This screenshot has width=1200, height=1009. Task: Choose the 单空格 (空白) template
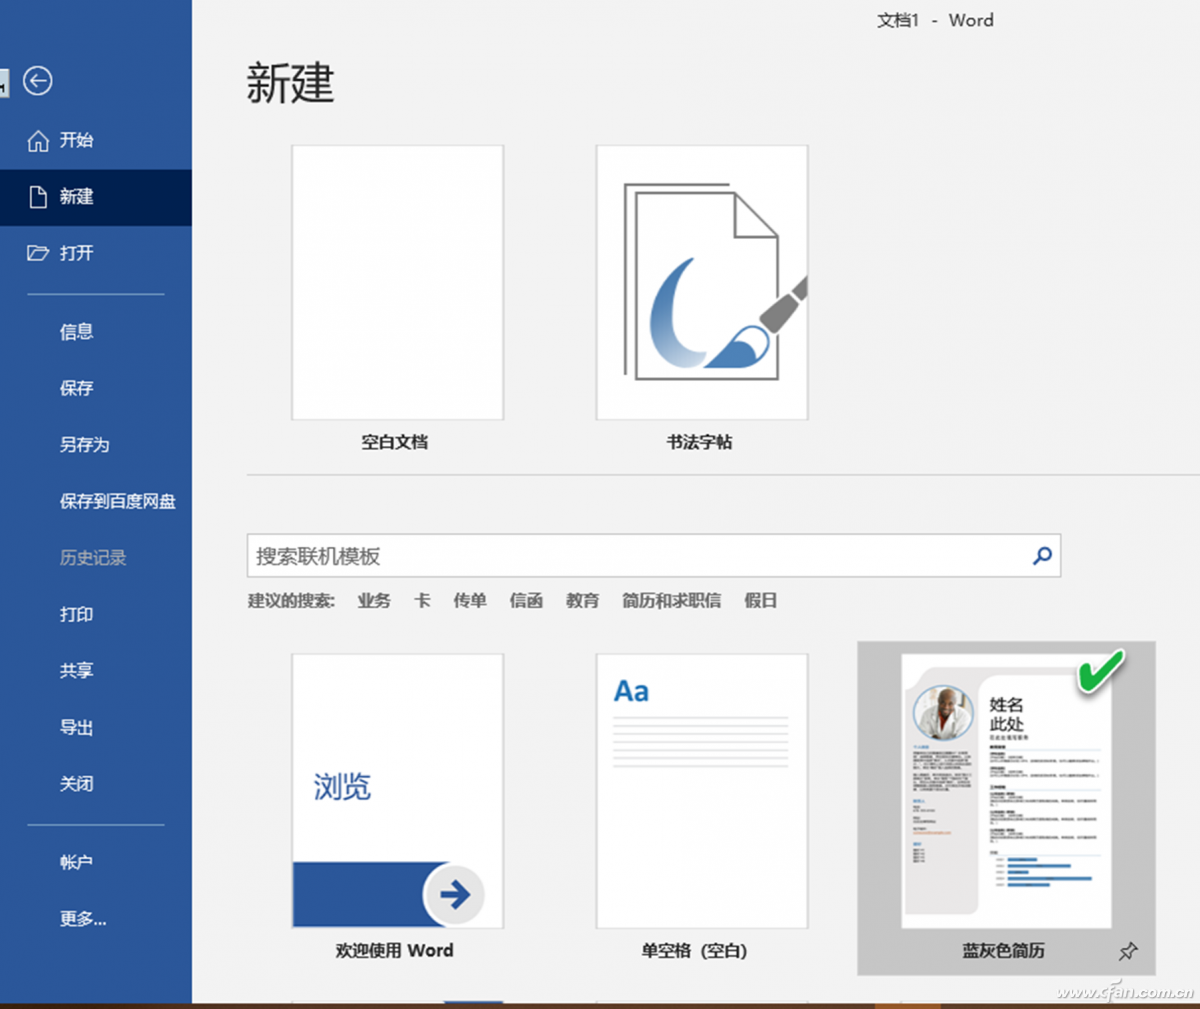702,791
